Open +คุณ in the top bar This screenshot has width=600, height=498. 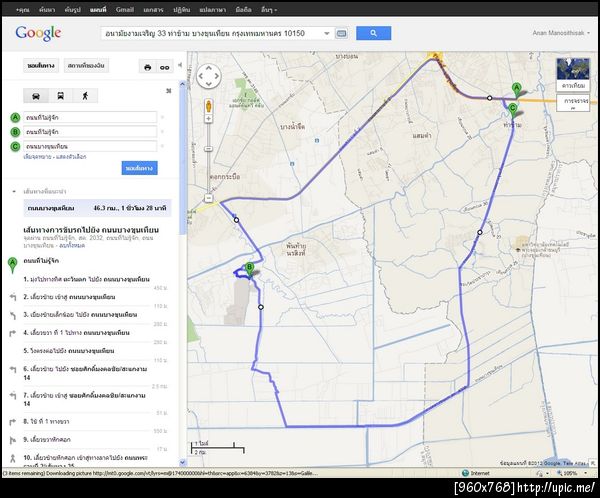click(x=23, y=10)
